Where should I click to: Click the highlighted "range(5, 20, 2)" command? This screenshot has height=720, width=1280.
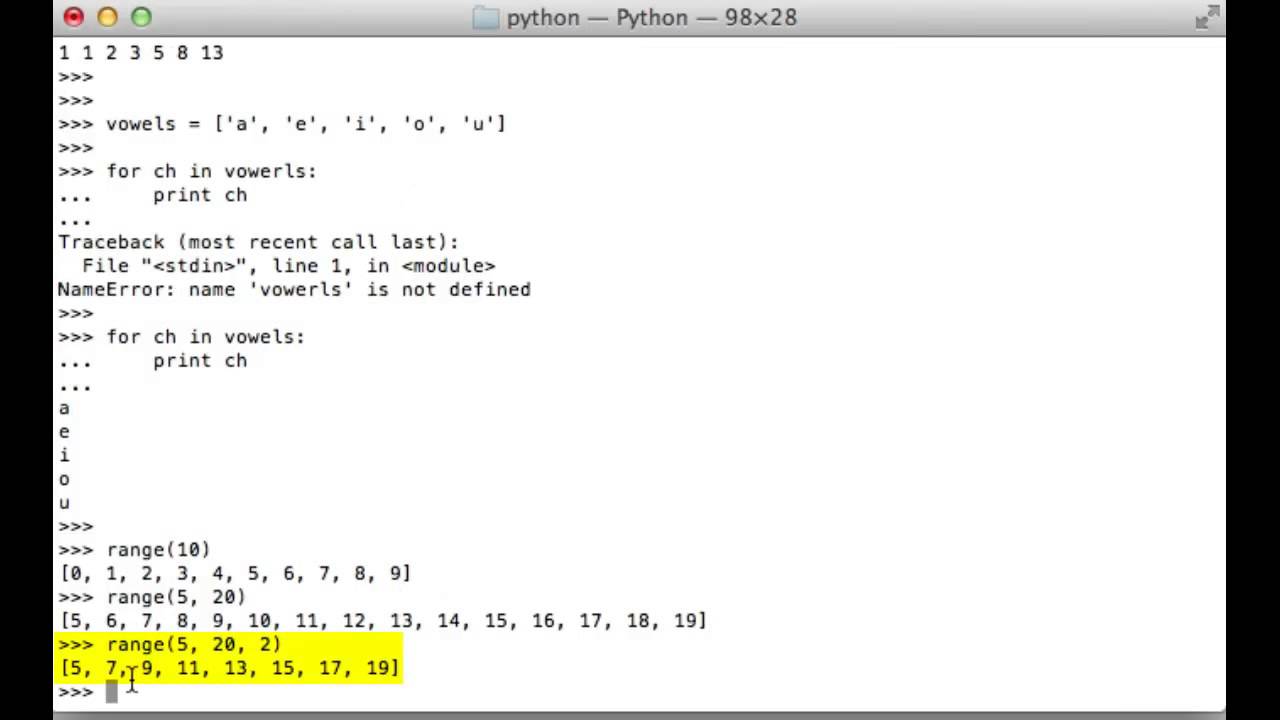click(194, 645)
